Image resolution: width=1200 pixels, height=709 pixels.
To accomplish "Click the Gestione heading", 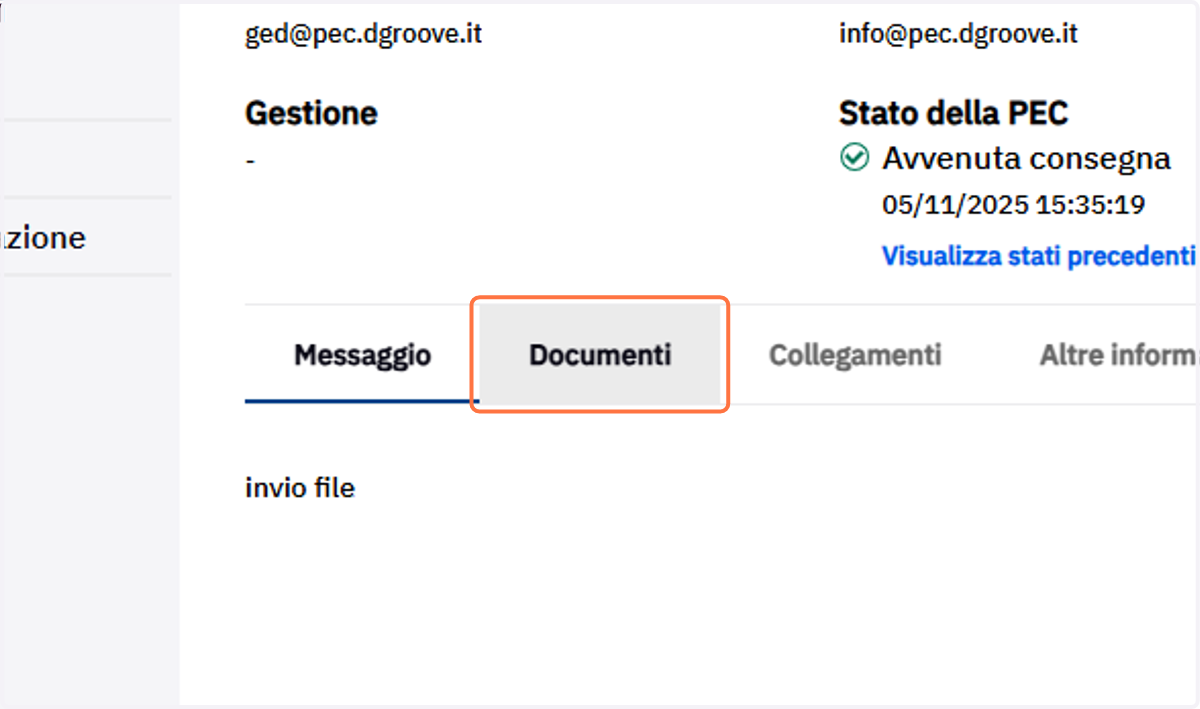I will point(311,114).
